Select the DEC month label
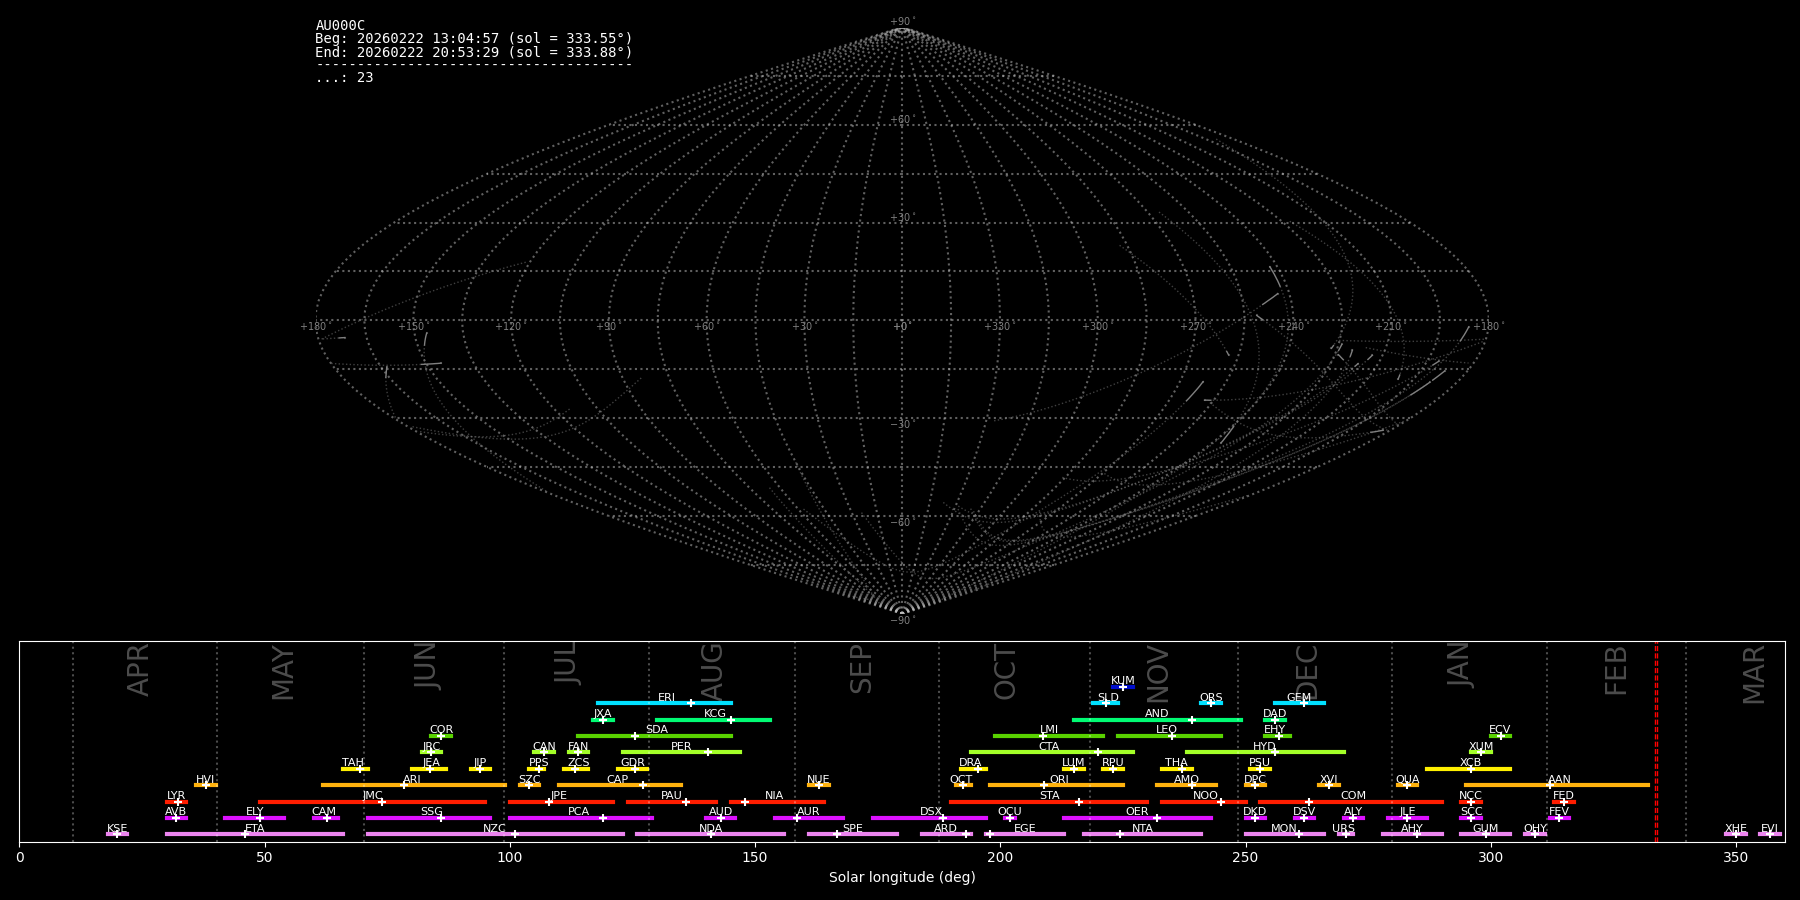The width and height of the screenshot is (1800, 900). point(1307,672)
